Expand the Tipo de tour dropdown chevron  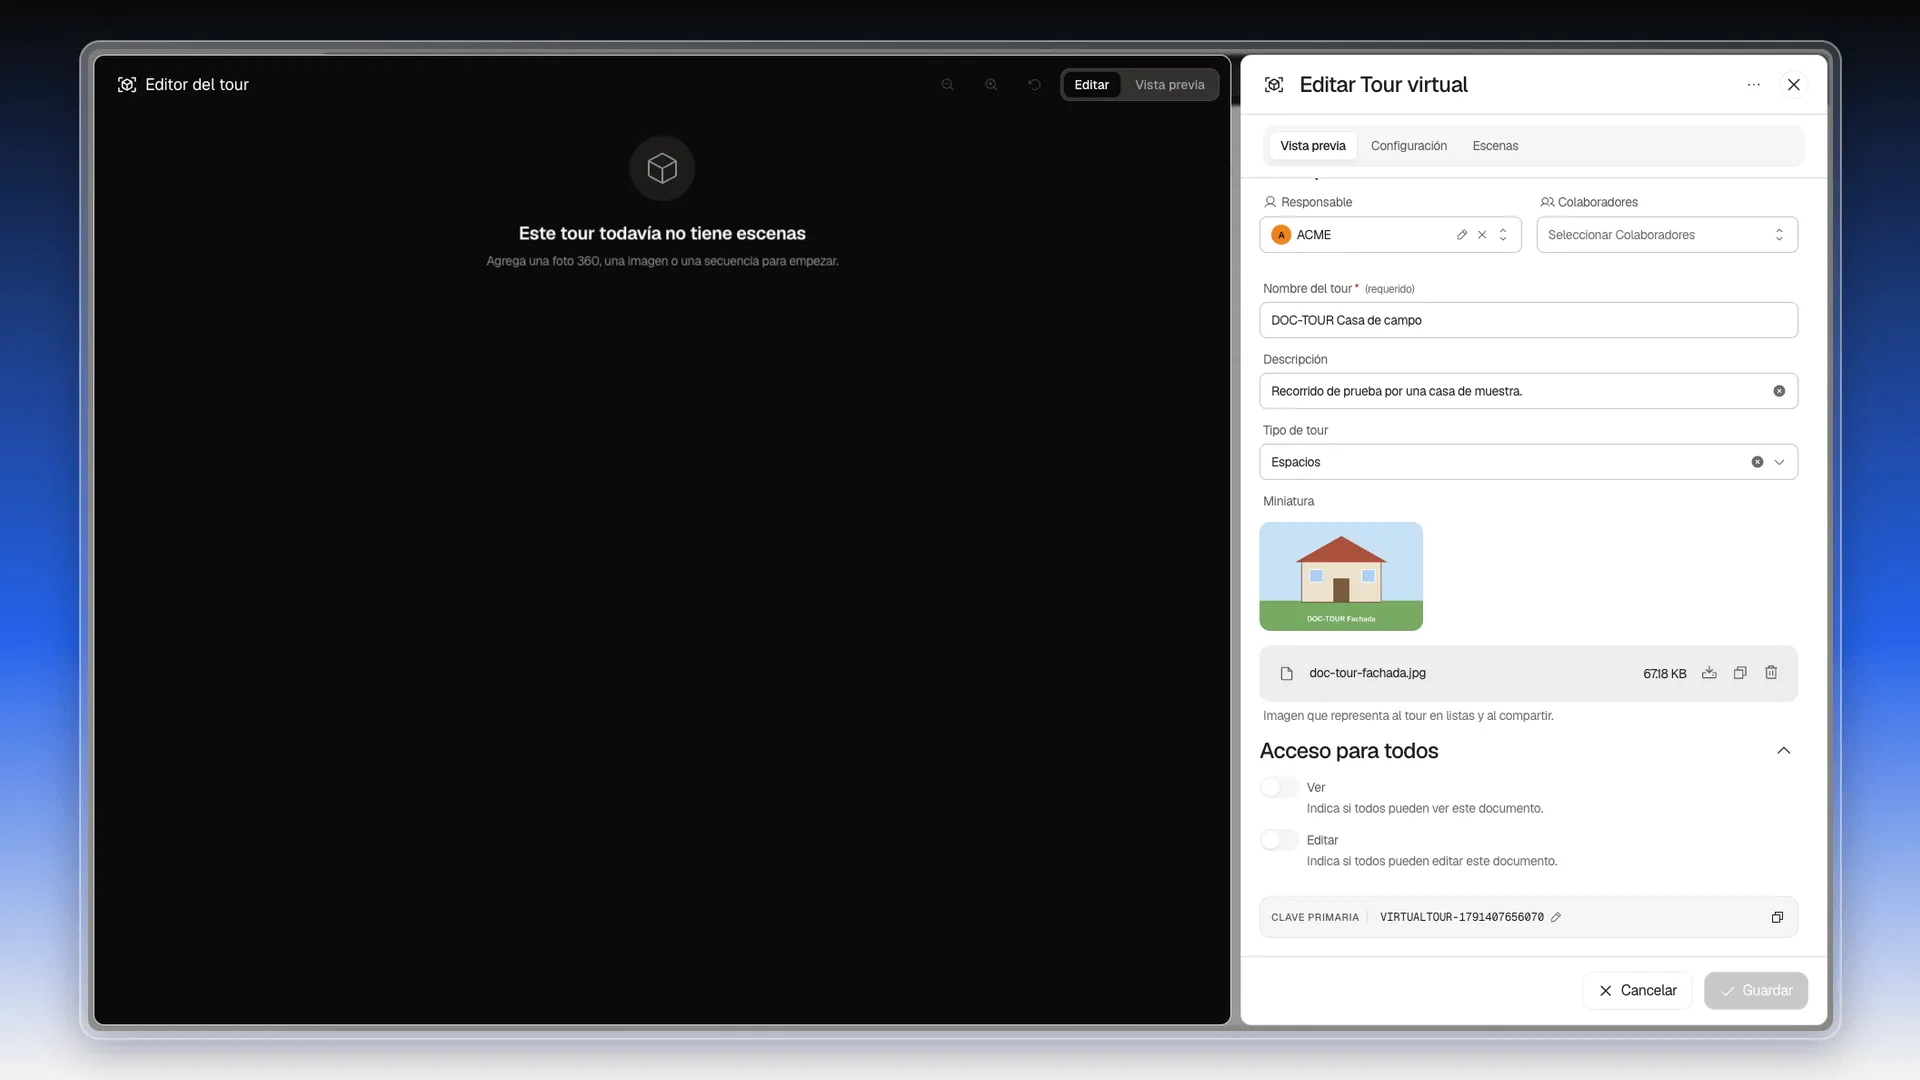point(1779,462)
